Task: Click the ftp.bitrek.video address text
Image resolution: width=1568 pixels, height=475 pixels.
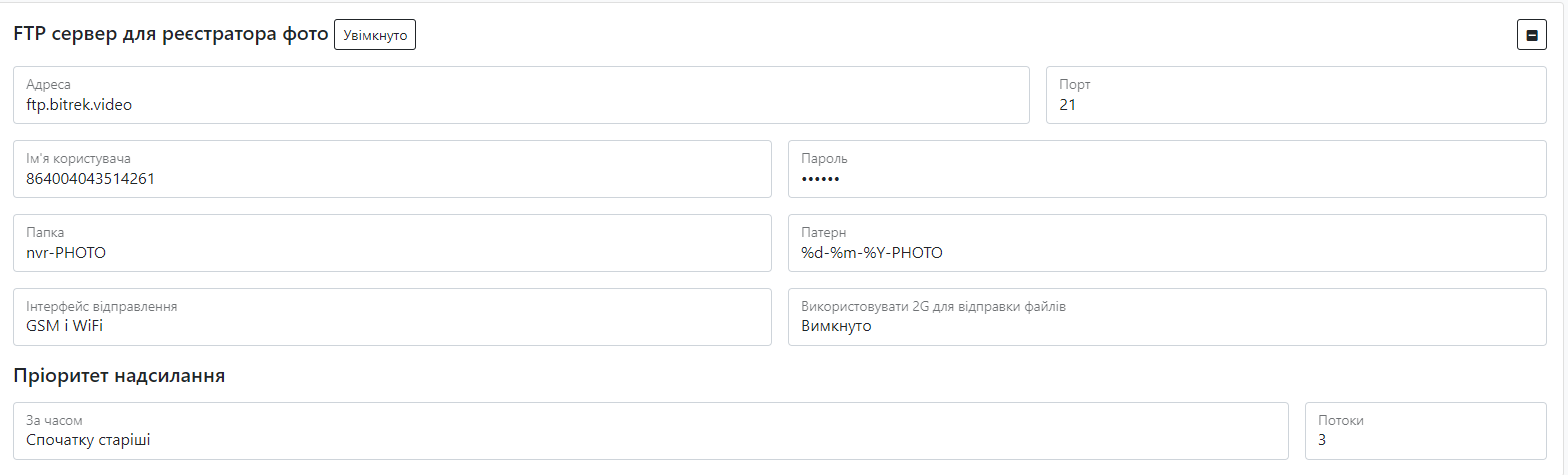Action: [79, 104]
